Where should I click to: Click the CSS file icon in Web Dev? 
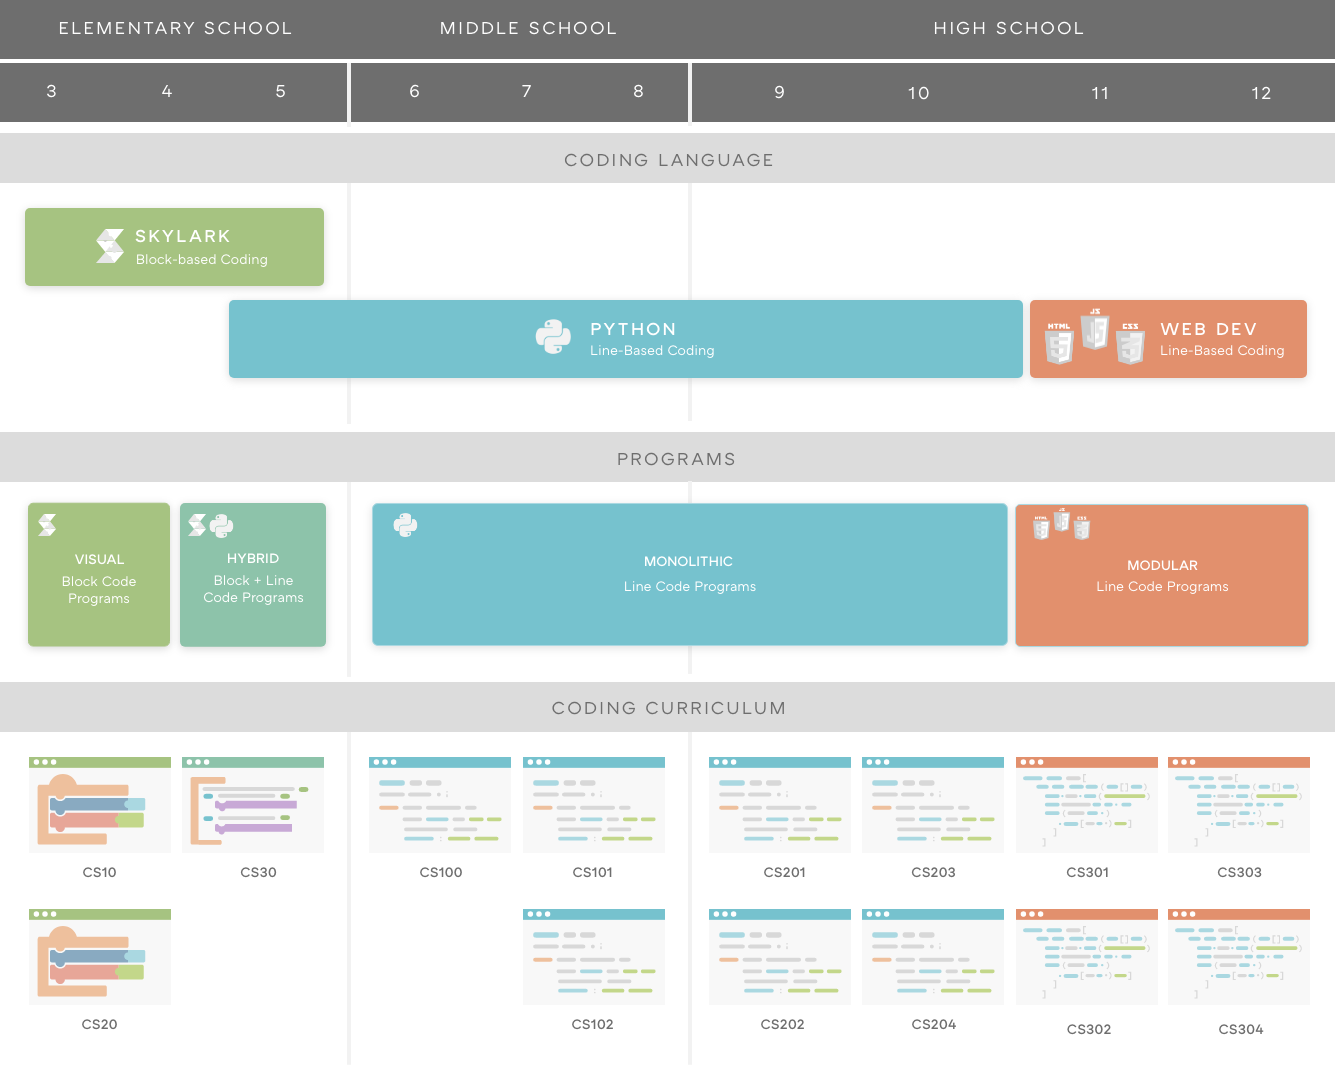pos(1130,344)
